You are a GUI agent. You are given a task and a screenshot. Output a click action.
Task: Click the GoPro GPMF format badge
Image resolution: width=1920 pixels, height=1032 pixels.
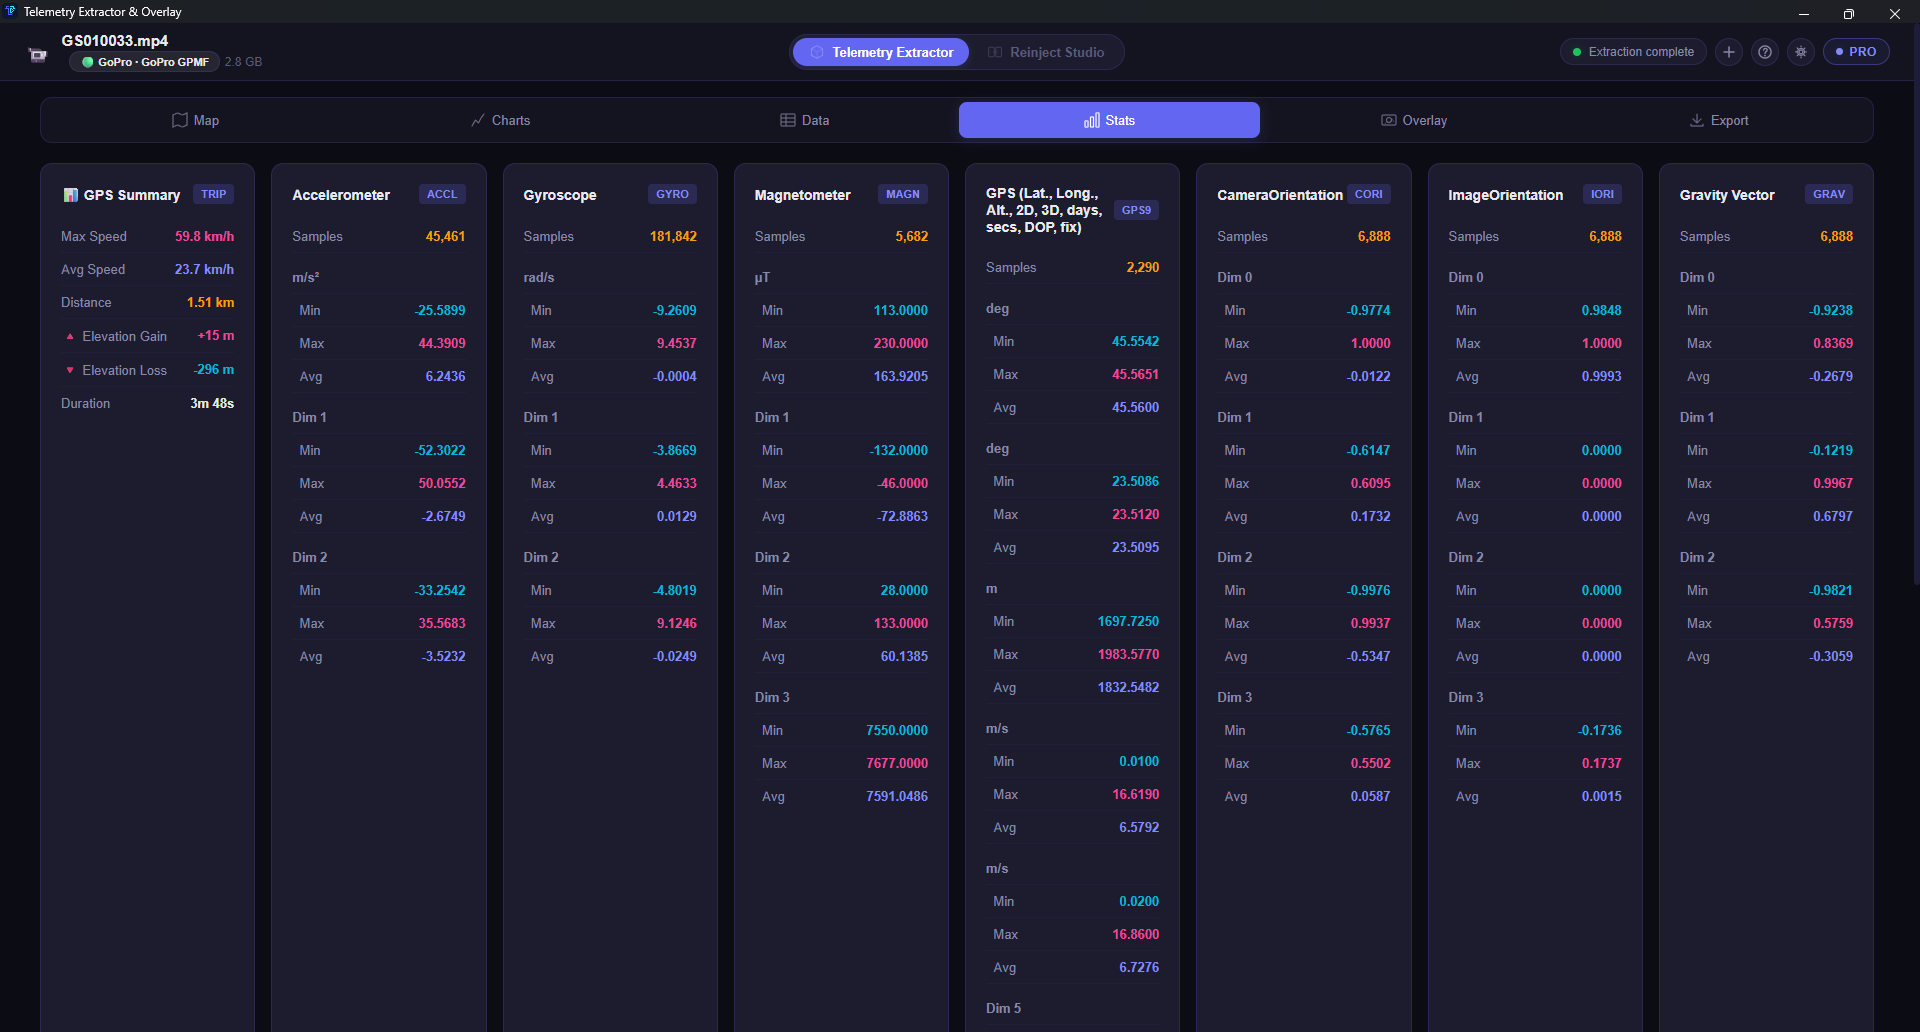[145, 62]
